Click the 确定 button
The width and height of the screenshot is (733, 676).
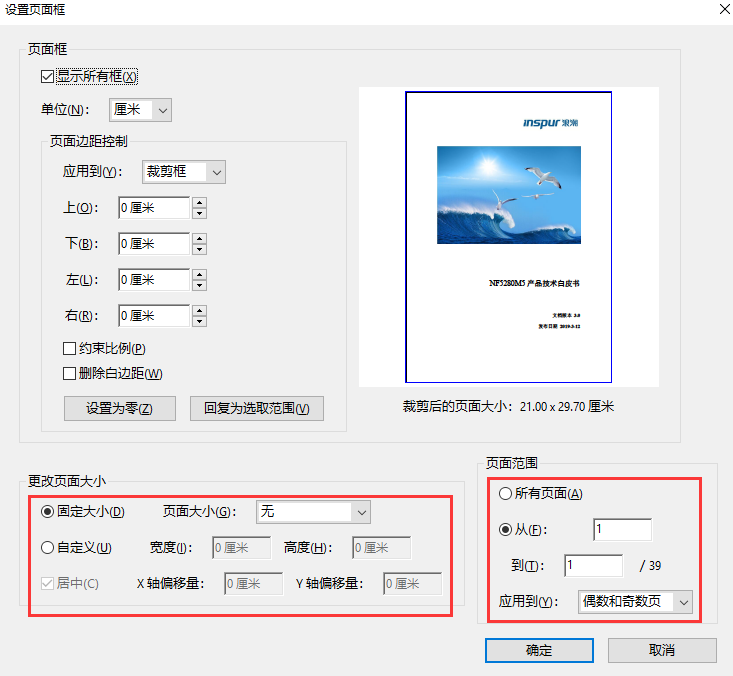click(539, 650)
